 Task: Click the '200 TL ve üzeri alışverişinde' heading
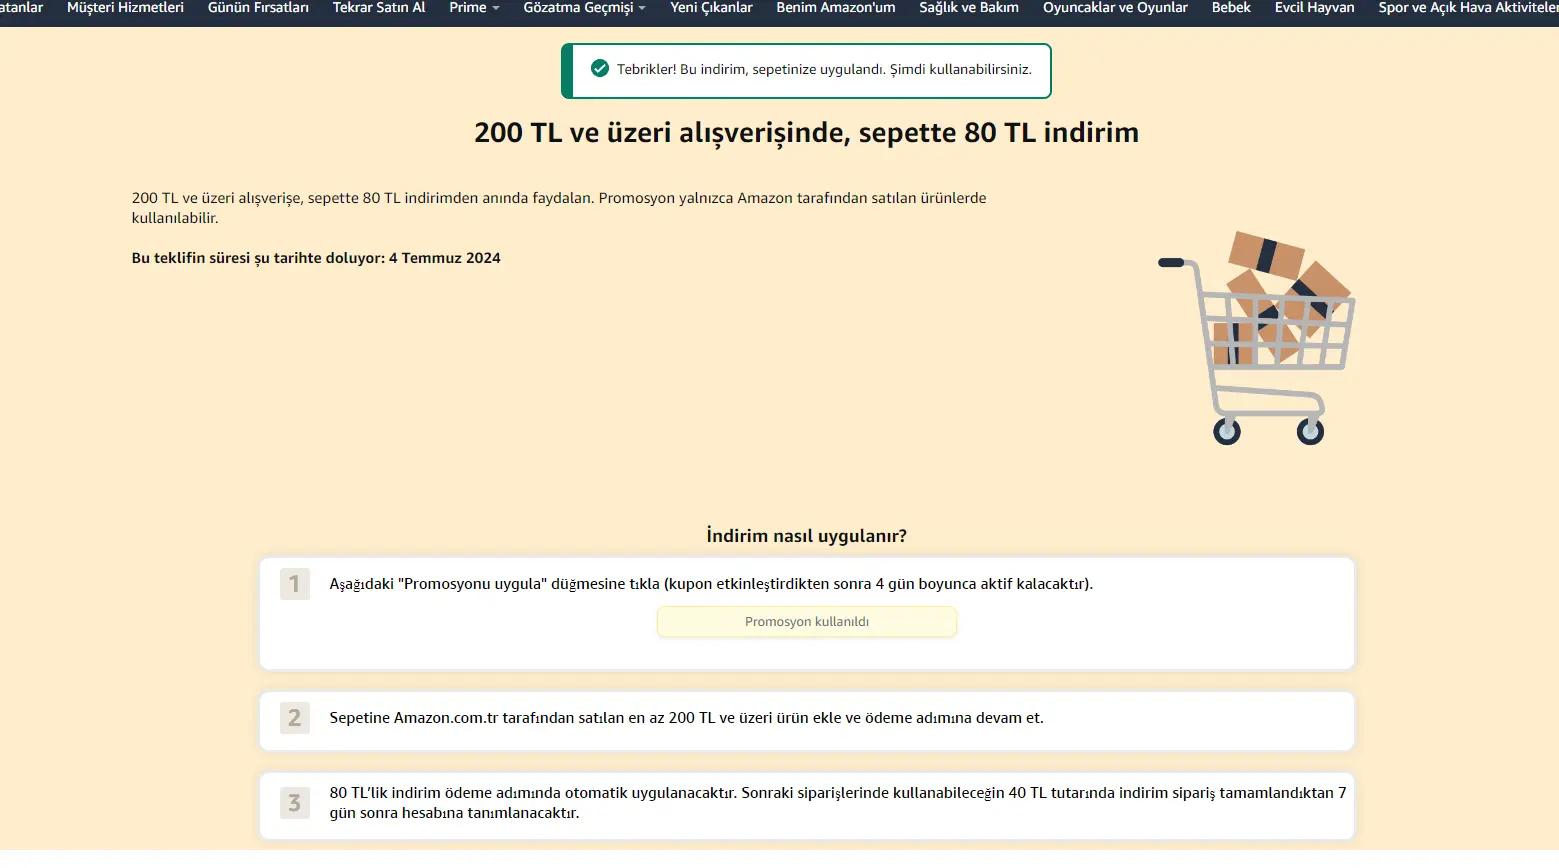pyautogui.click(x=806, y=133)
